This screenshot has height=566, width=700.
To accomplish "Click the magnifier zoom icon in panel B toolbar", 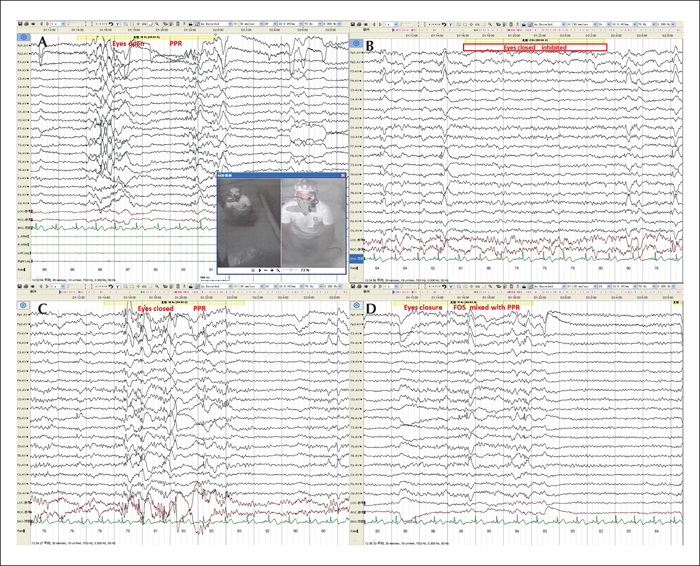I will point(490,24).
